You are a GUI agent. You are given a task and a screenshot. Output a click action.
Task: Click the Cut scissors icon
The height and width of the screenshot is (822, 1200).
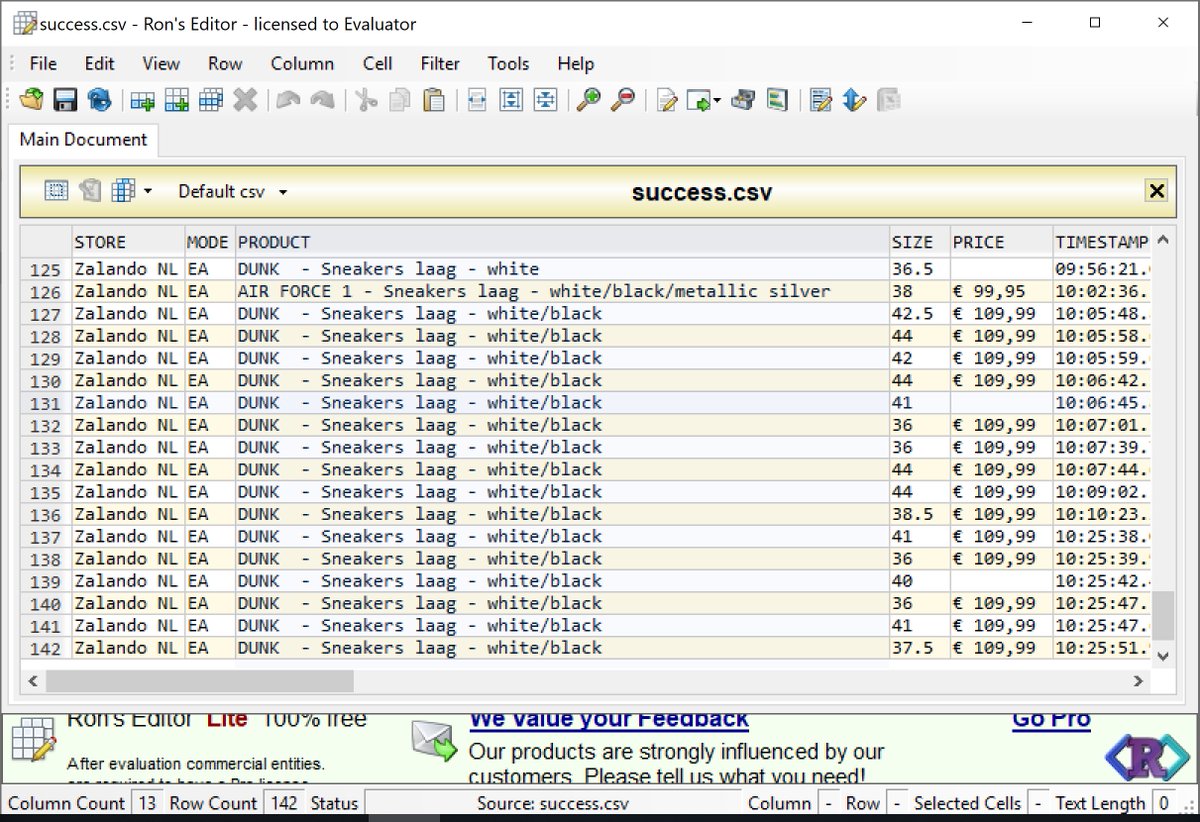pyautogui.click(x=366, y=100)
